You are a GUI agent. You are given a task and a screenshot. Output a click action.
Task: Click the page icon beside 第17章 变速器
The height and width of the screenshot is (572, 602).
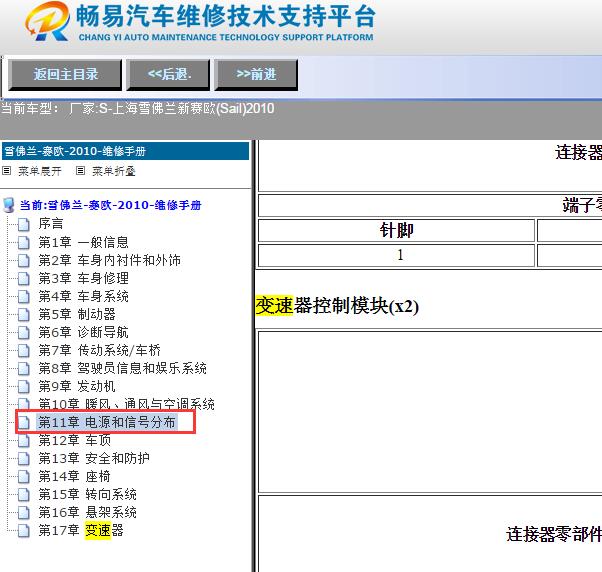24,531
